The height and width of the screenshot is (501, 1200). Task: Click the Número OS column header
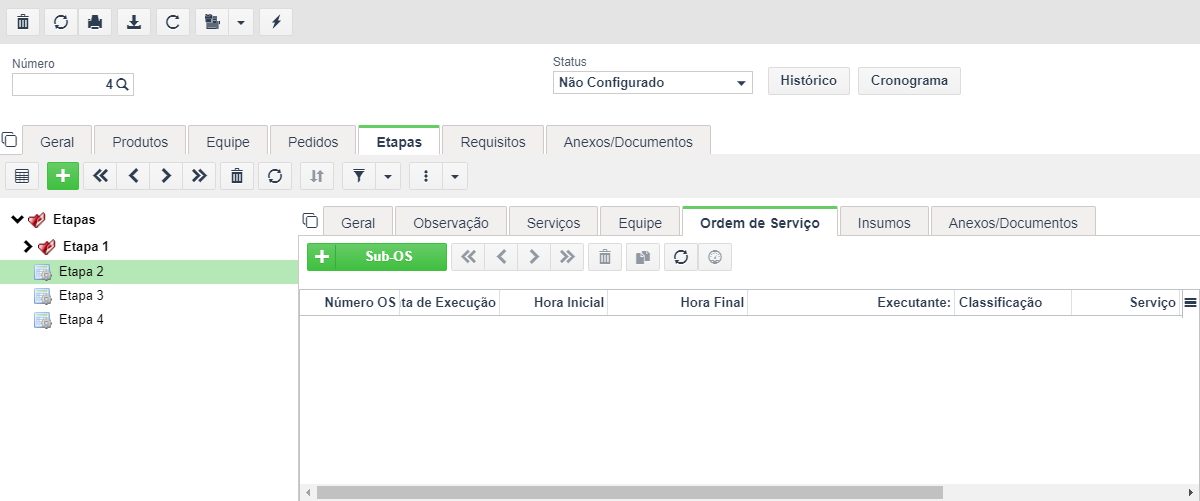(x=349, y=302)
